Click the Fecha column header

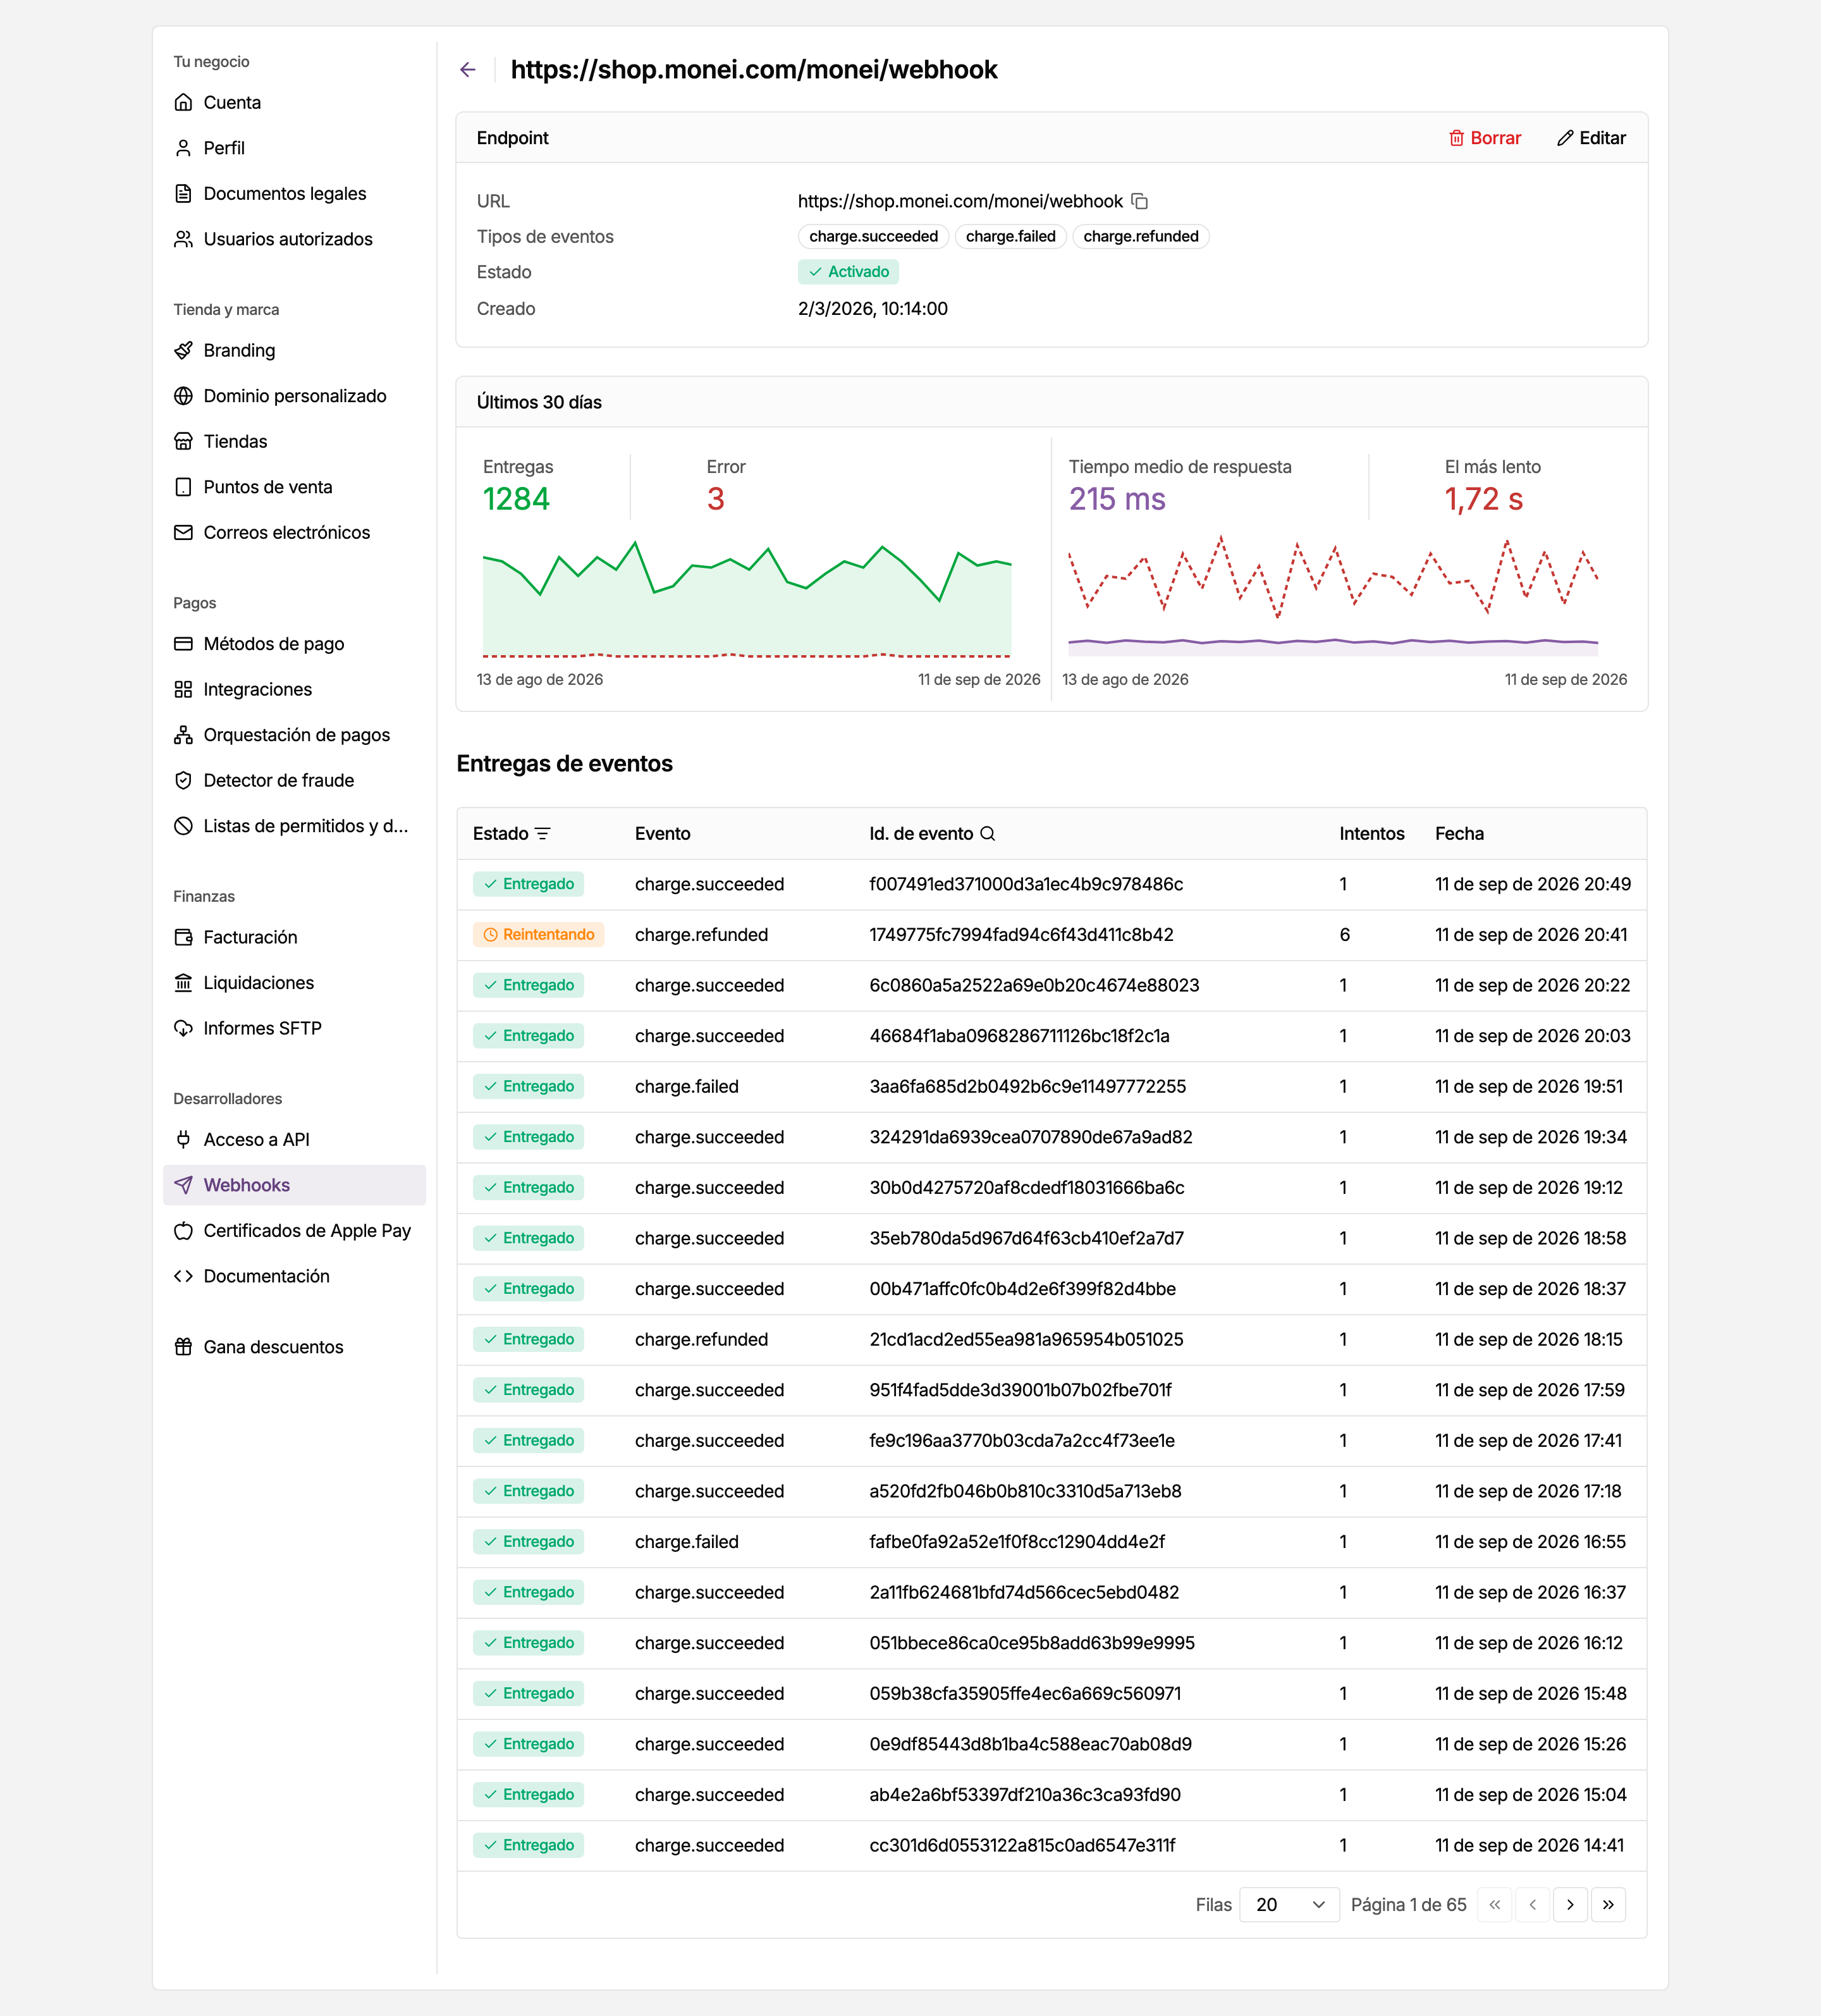(x=1459, y=834)
